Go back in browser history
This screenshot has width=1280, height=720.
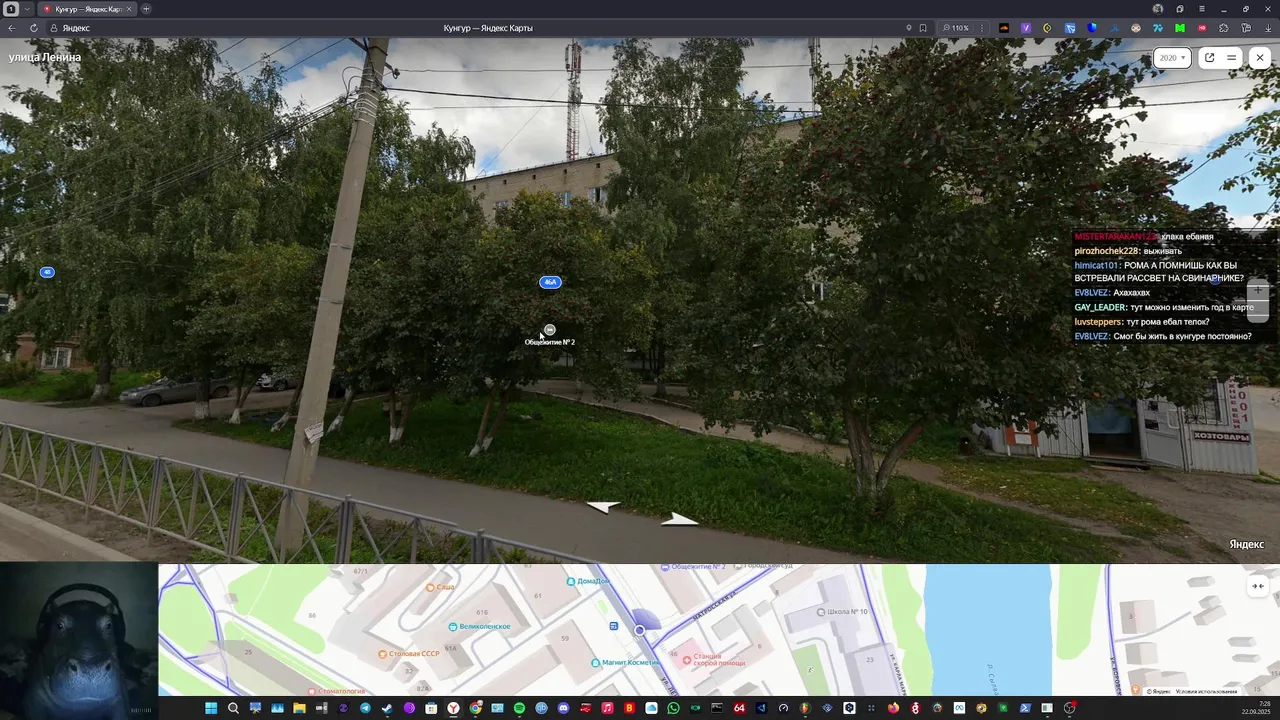tap(12, 28)
